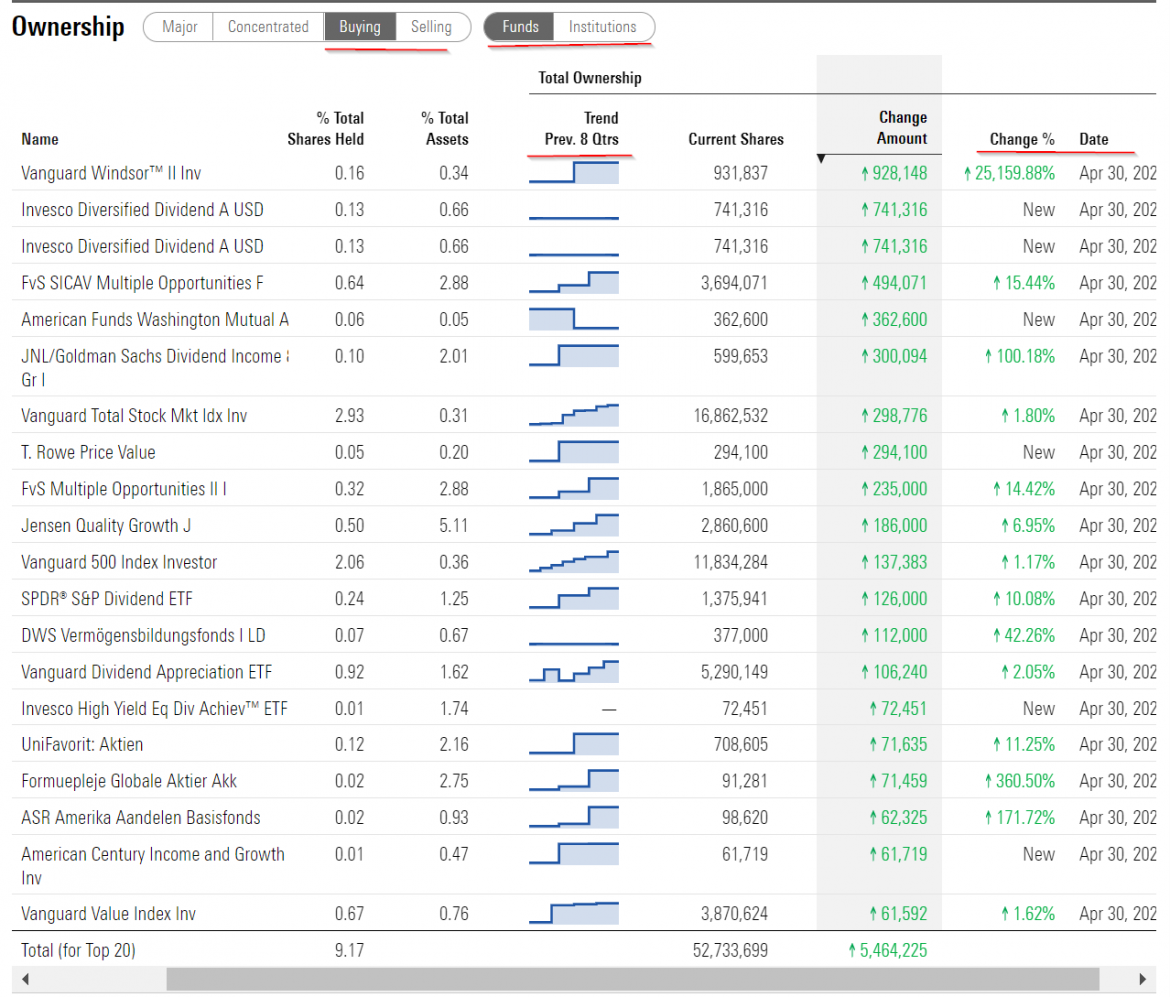Select the Jensen Quality Growth J trend chart

(574, 525)
